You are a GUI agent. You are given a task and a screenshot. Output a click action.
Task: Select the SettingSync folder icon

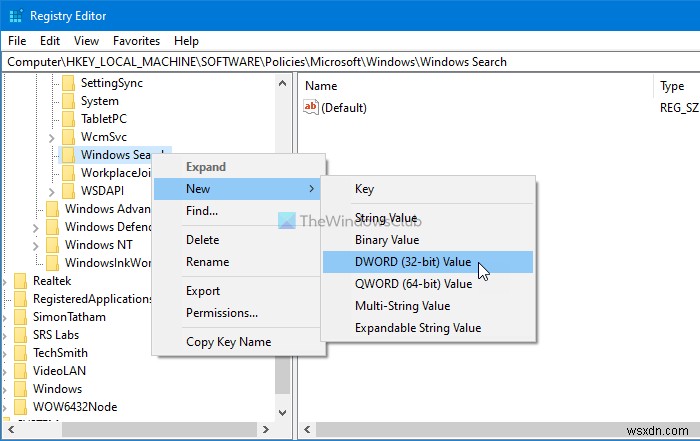tap(68, 83)
